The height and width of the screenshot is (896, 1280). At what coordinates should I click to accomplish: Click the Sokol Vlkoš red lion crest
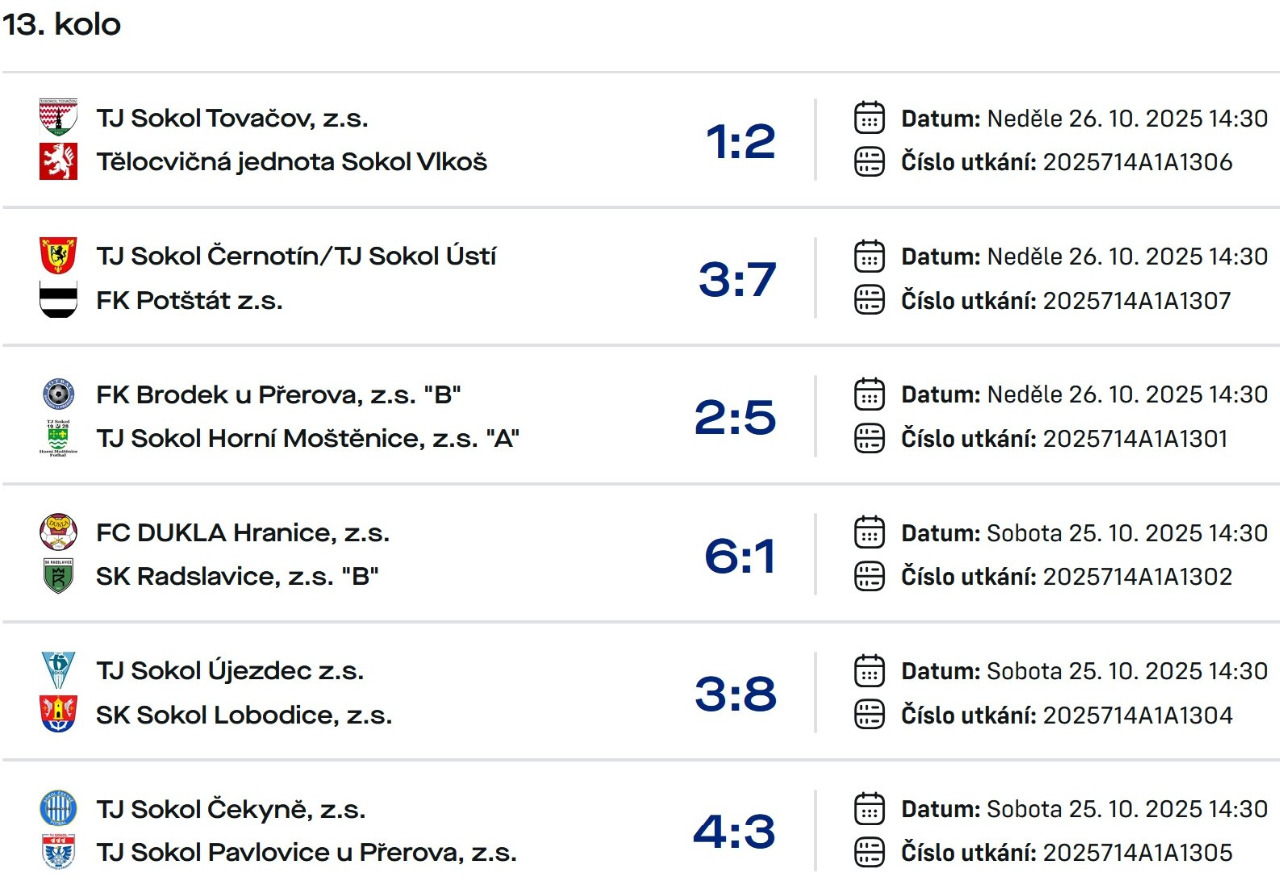[x=58, y=161]
